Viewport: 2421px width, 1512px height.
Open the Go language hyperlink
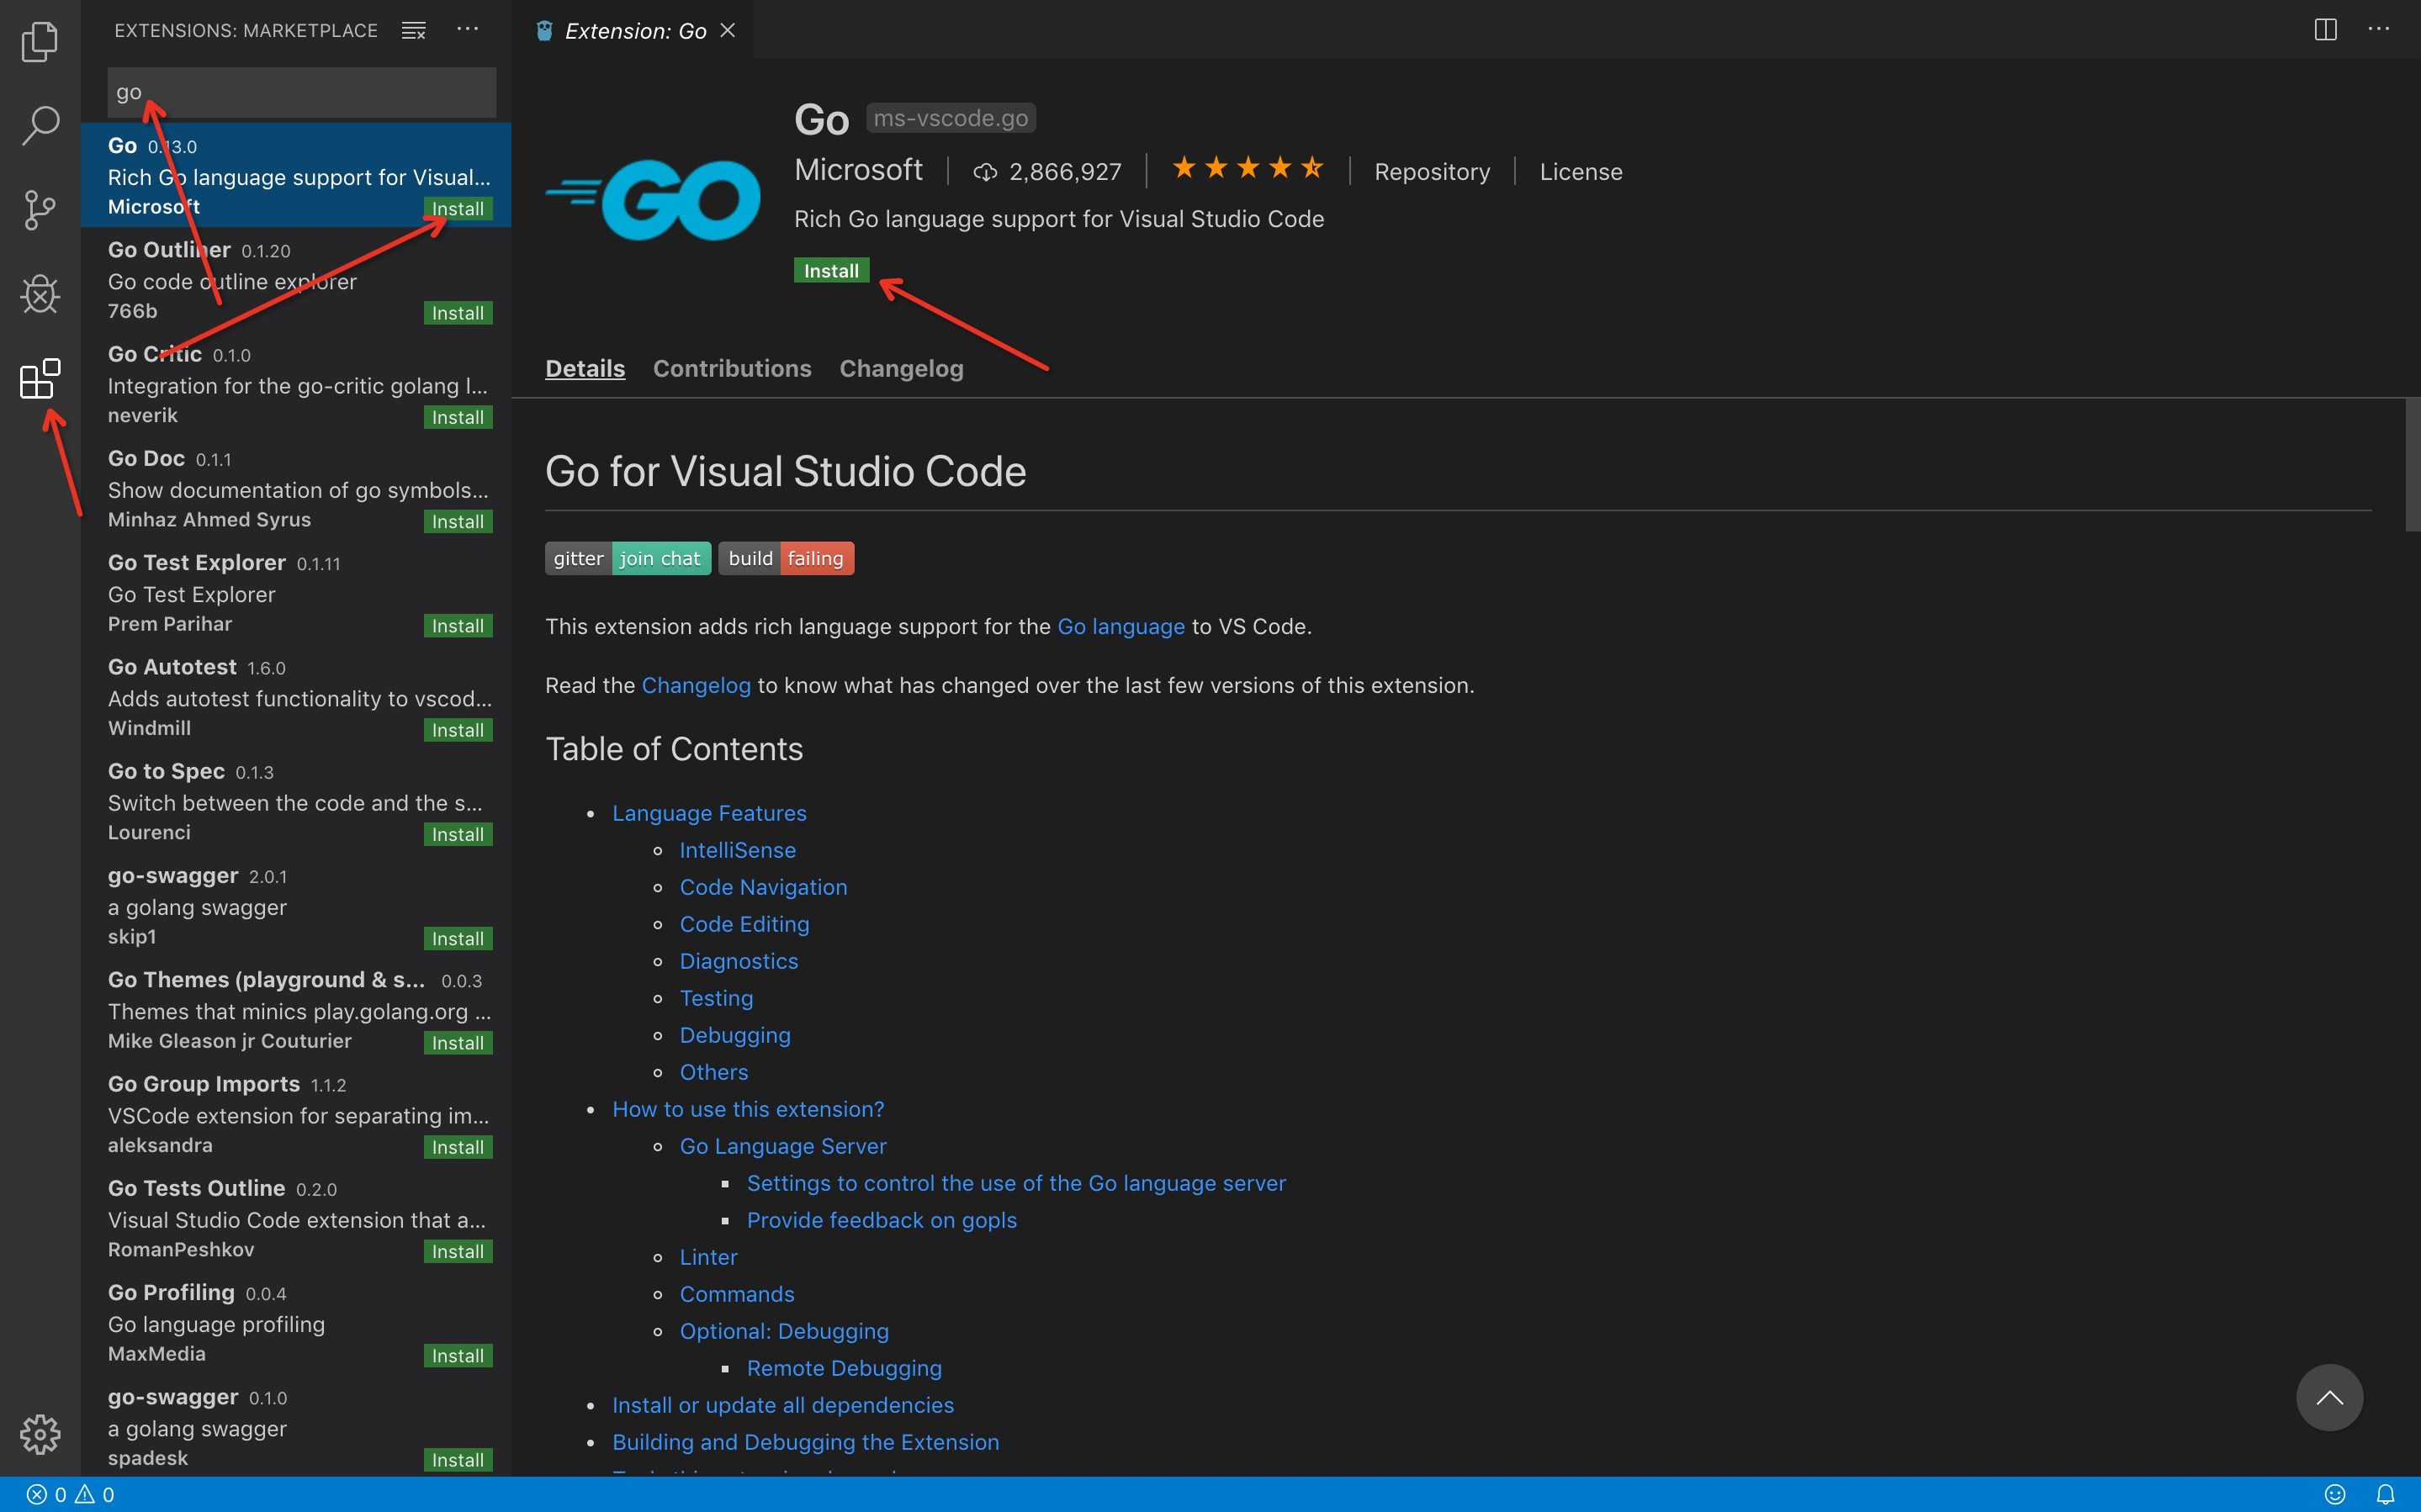point(1121,626)
